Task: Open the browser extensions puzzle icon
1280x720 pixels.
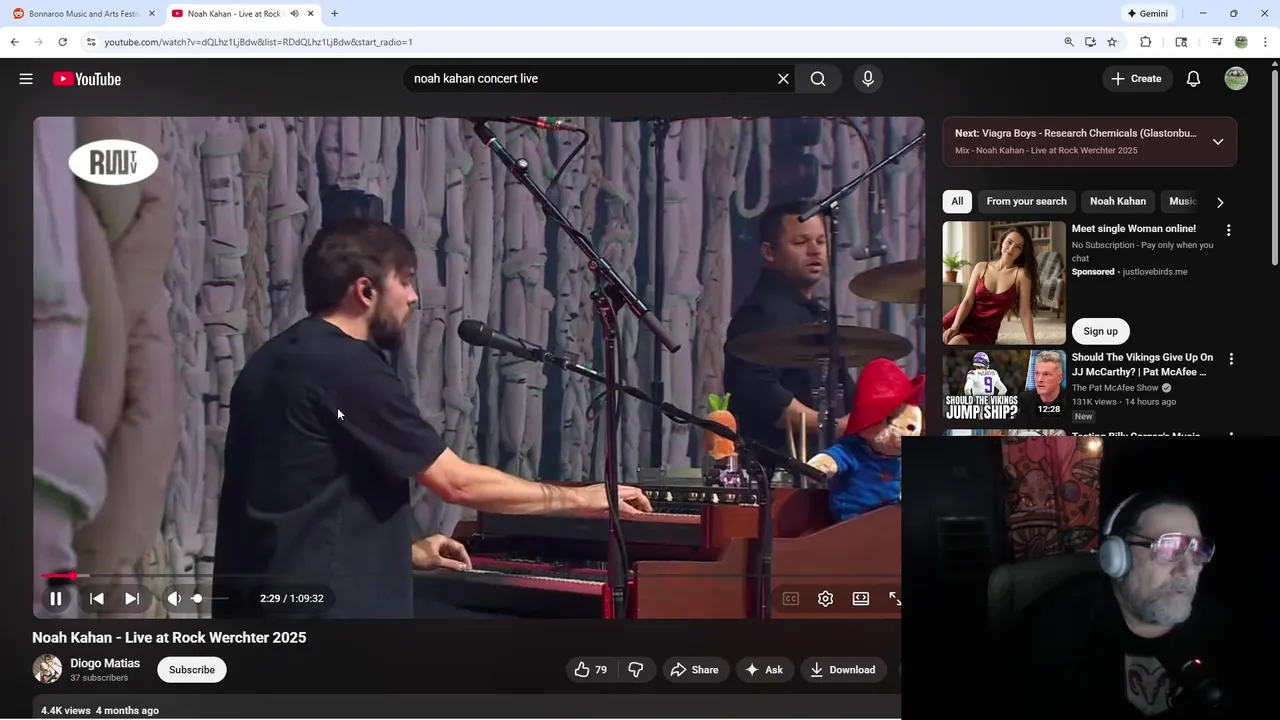Action: [1146, 42]
